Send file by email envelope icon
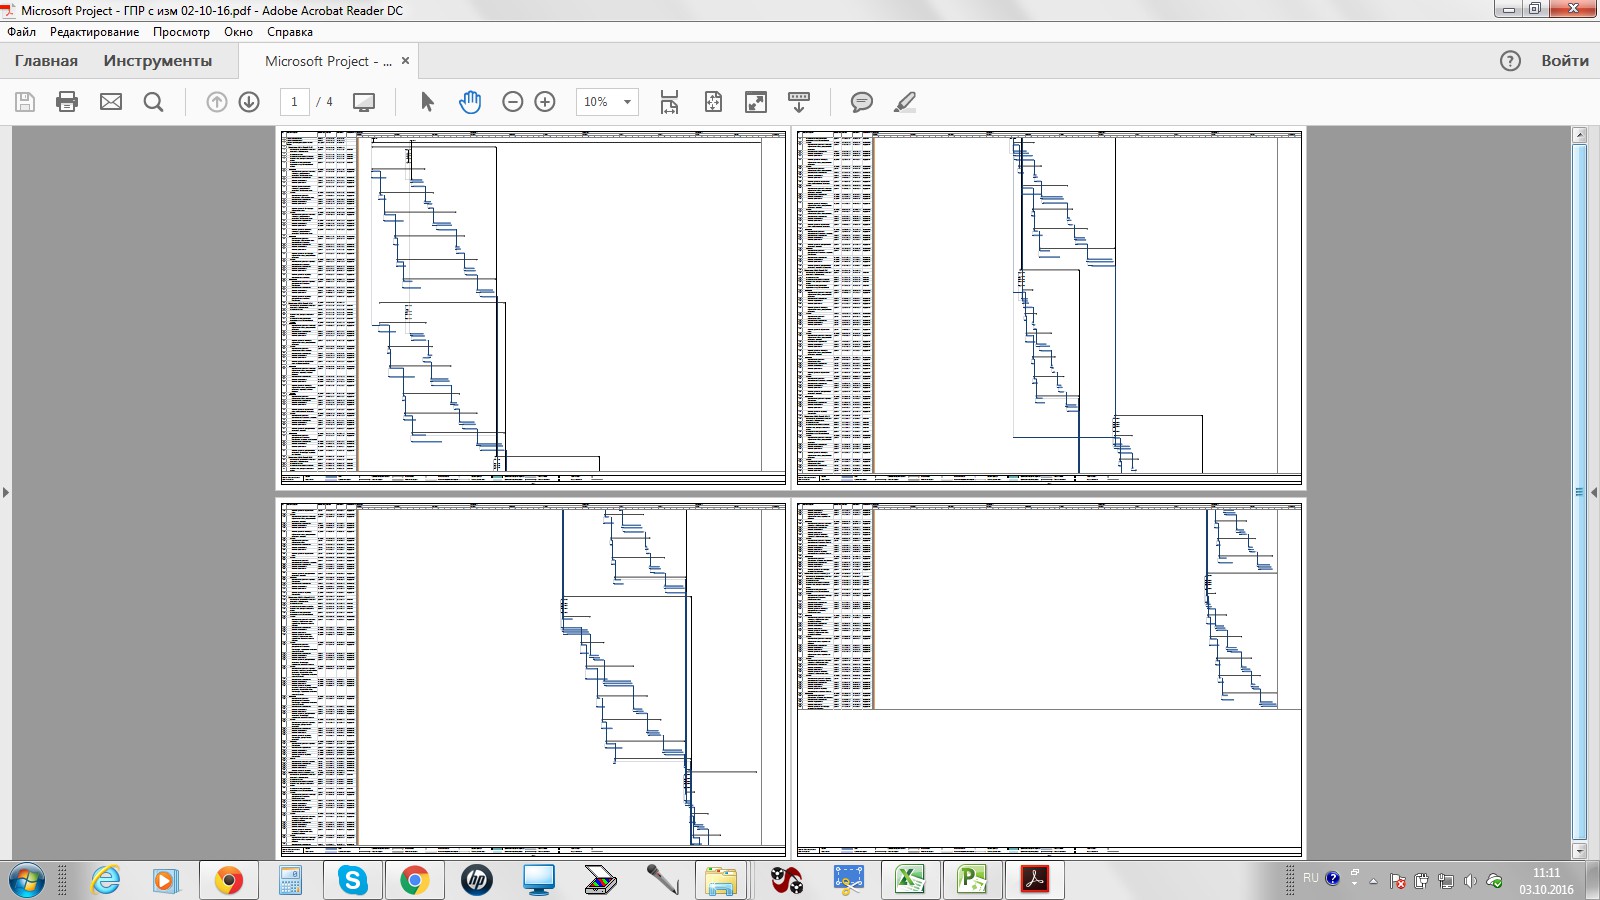 tap(111, 102)
